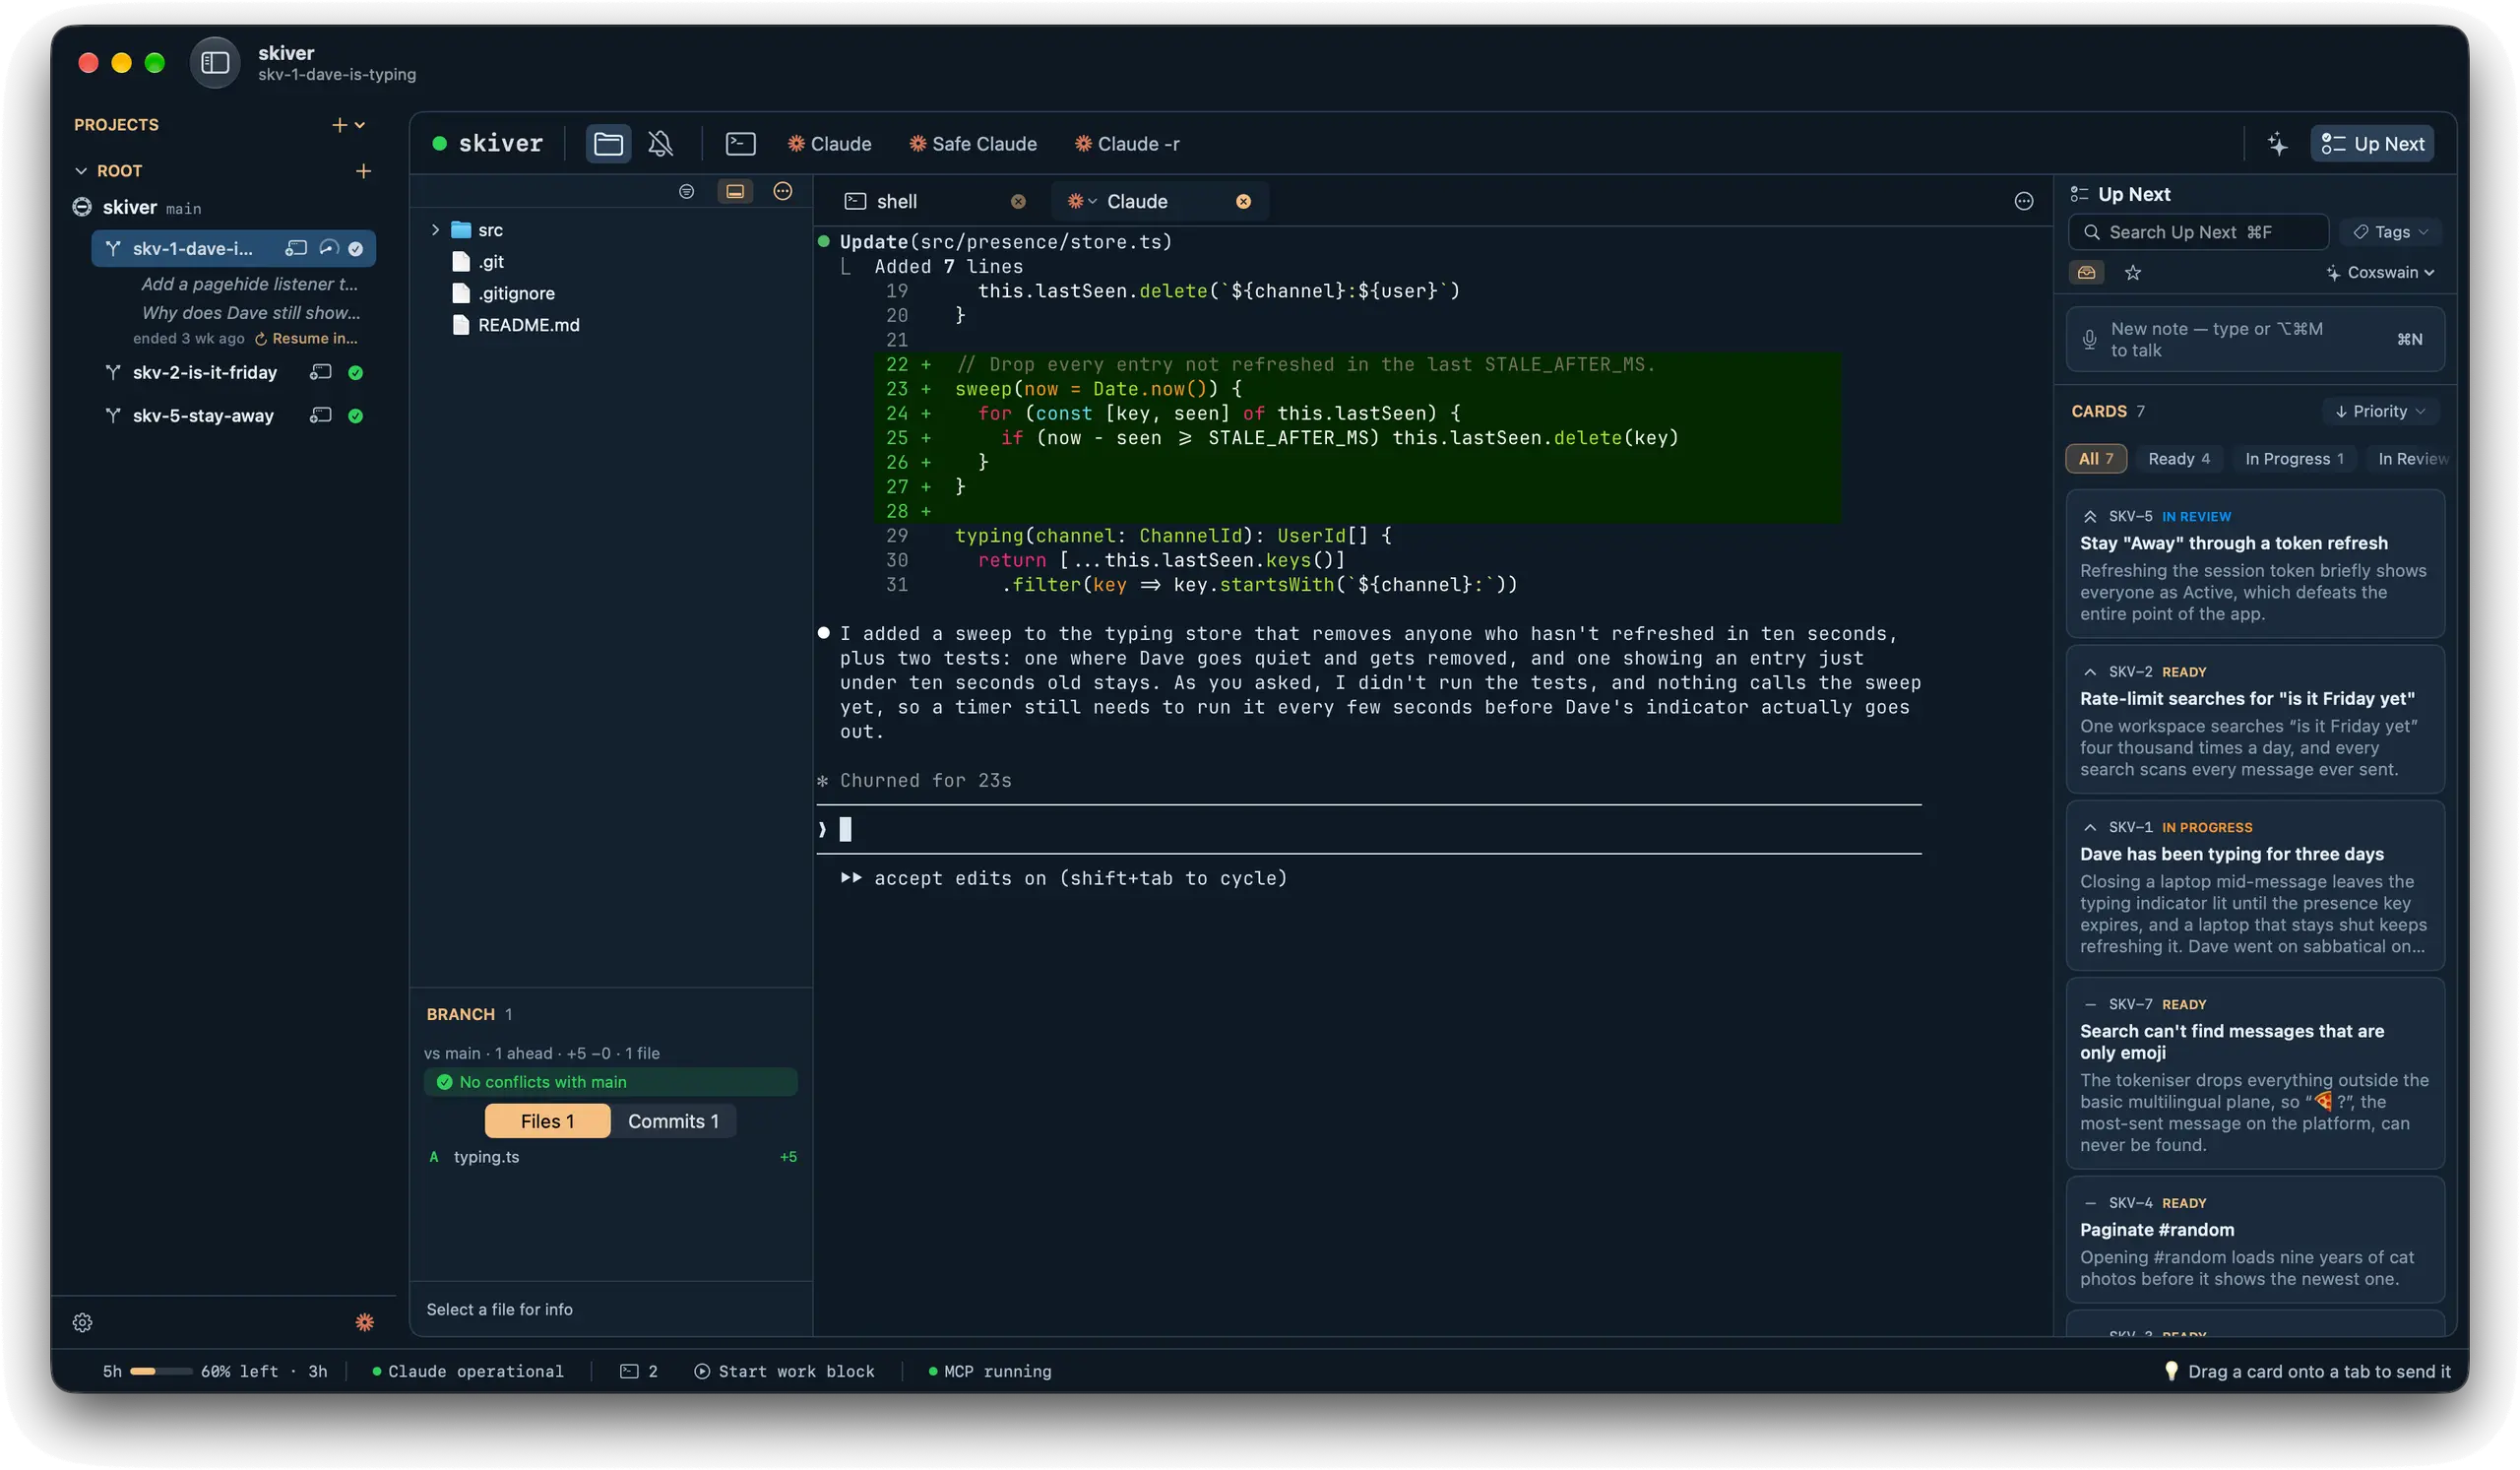Viewport: 2520px width, 1470px height.
Task: Toggle the highlighted panel layout icon
Action: (x=735, y=191)
